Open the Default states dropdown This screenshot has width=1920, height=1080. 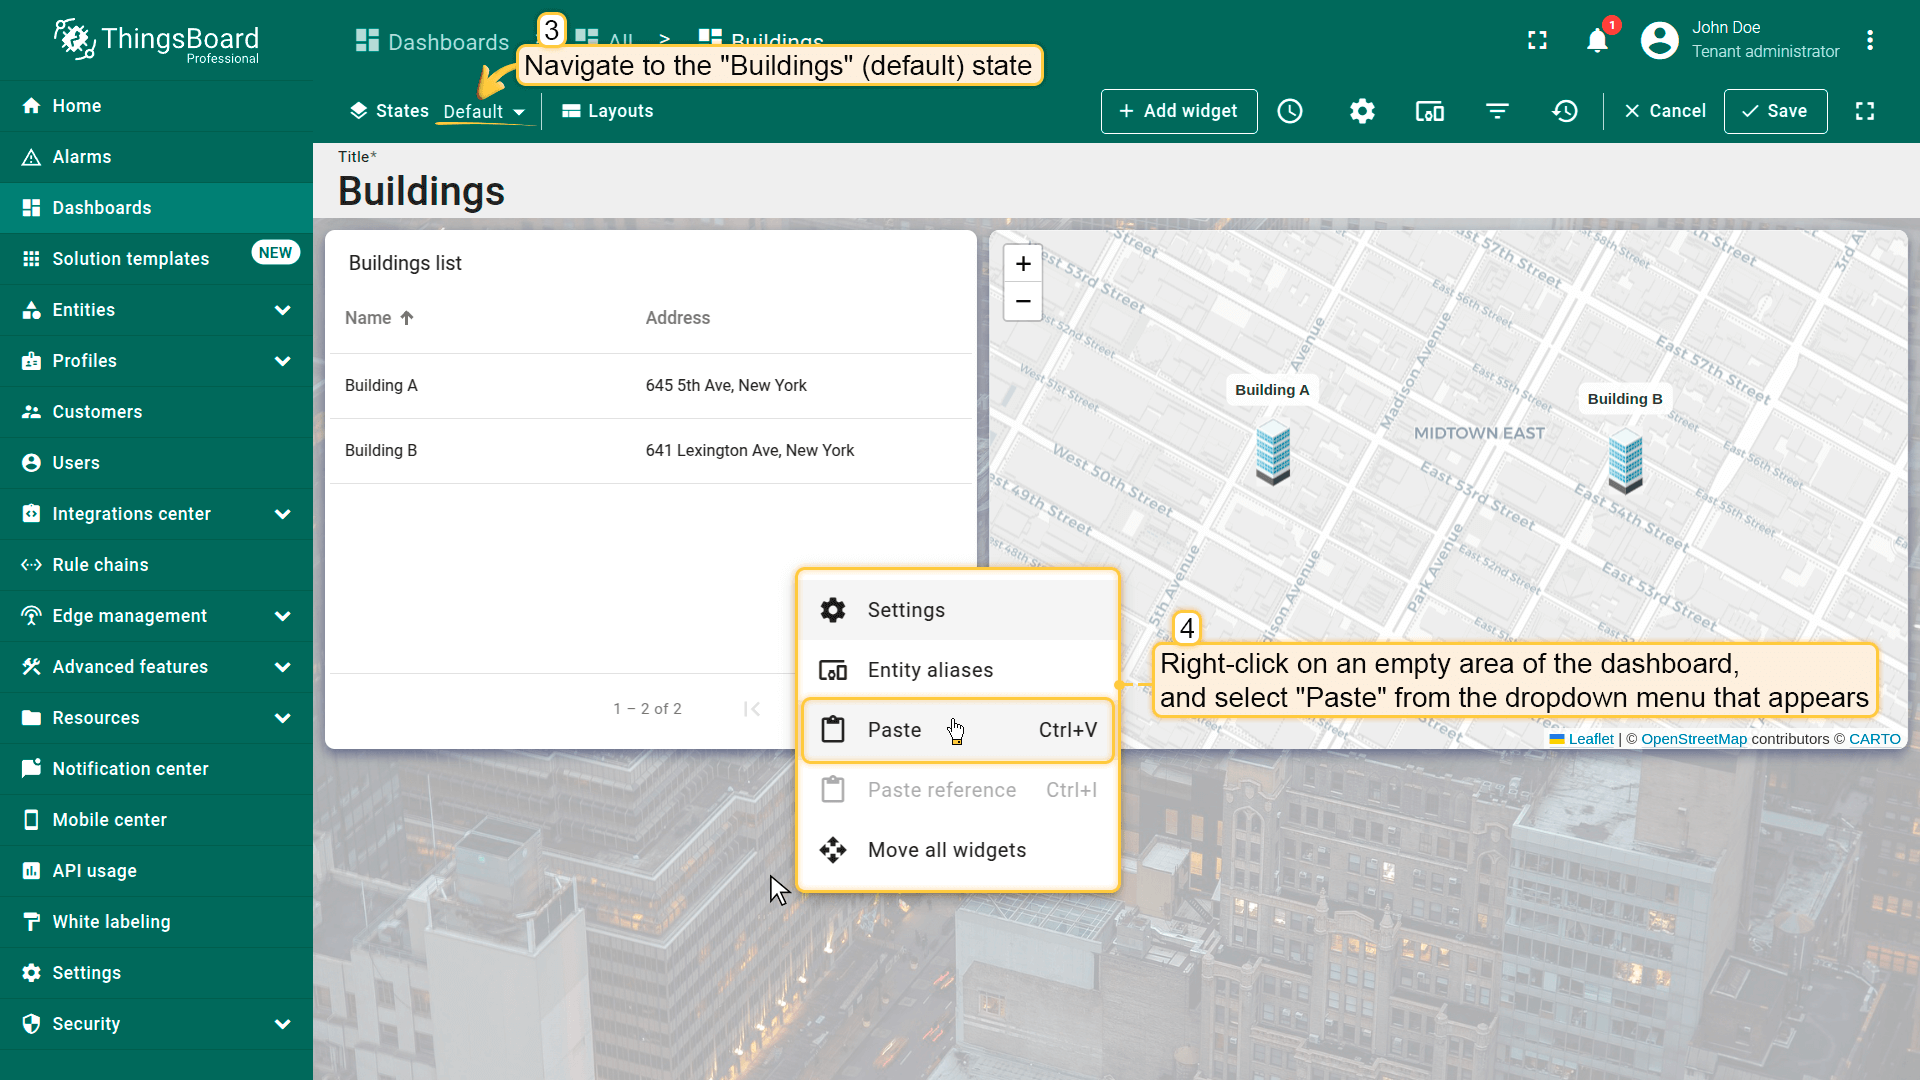click(484, 111)
